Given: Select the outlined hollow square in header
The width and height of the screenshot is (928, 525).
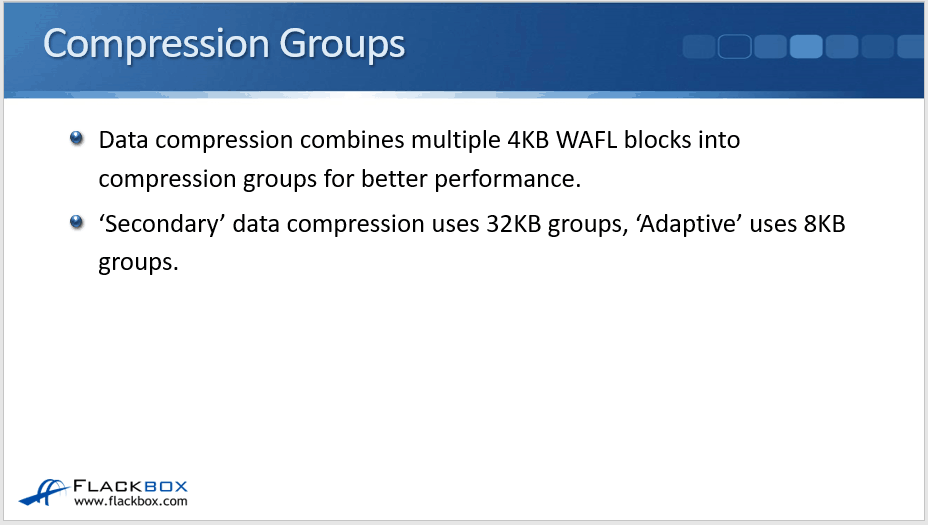Looking at the screenshot, I should coord(734,47).
